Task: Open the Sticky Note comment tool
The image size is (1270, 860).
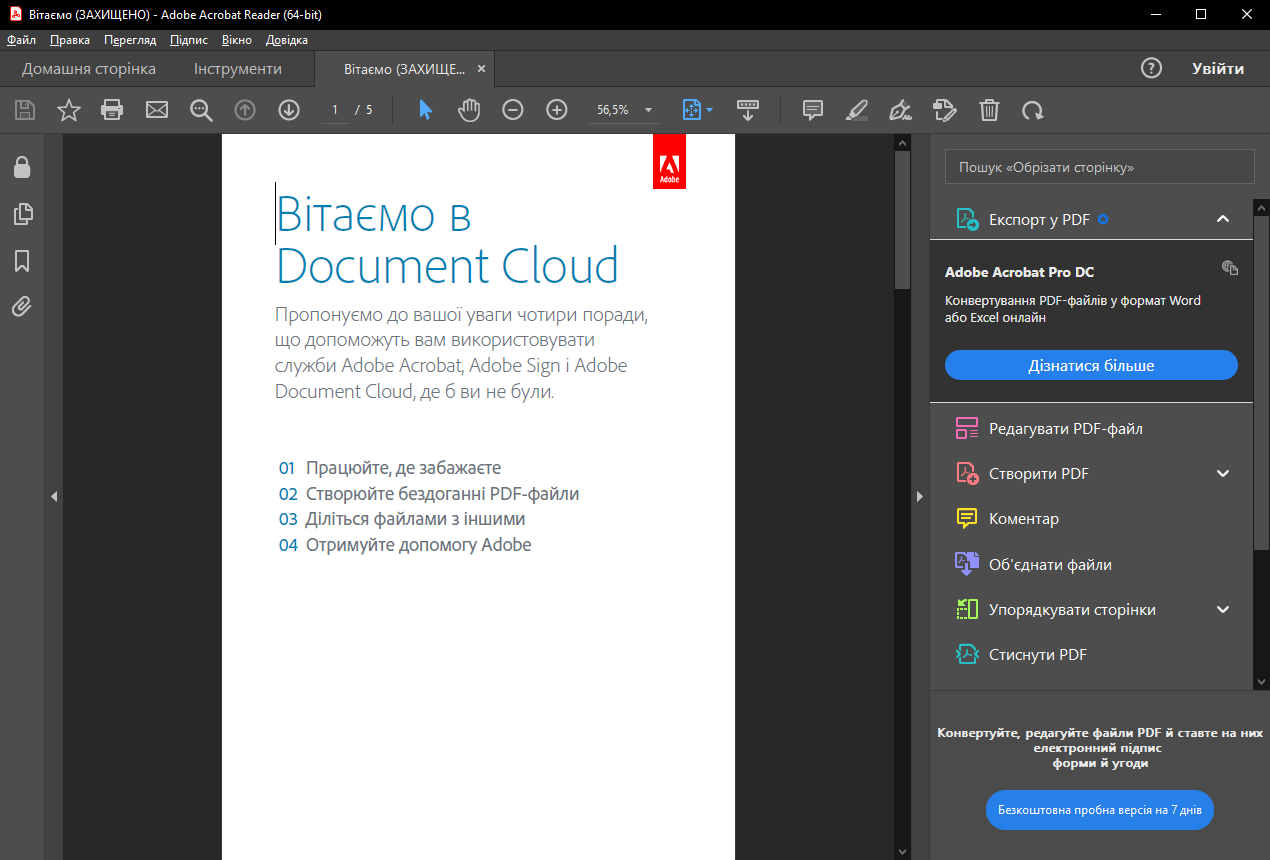Action: tap(812, 110)
